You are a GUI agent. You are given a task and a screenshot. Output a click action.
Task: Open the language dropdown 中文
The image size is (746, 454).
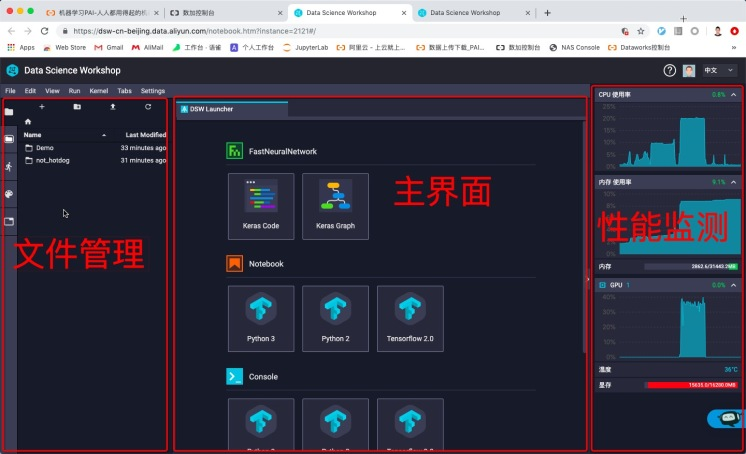tap(720, 70)
